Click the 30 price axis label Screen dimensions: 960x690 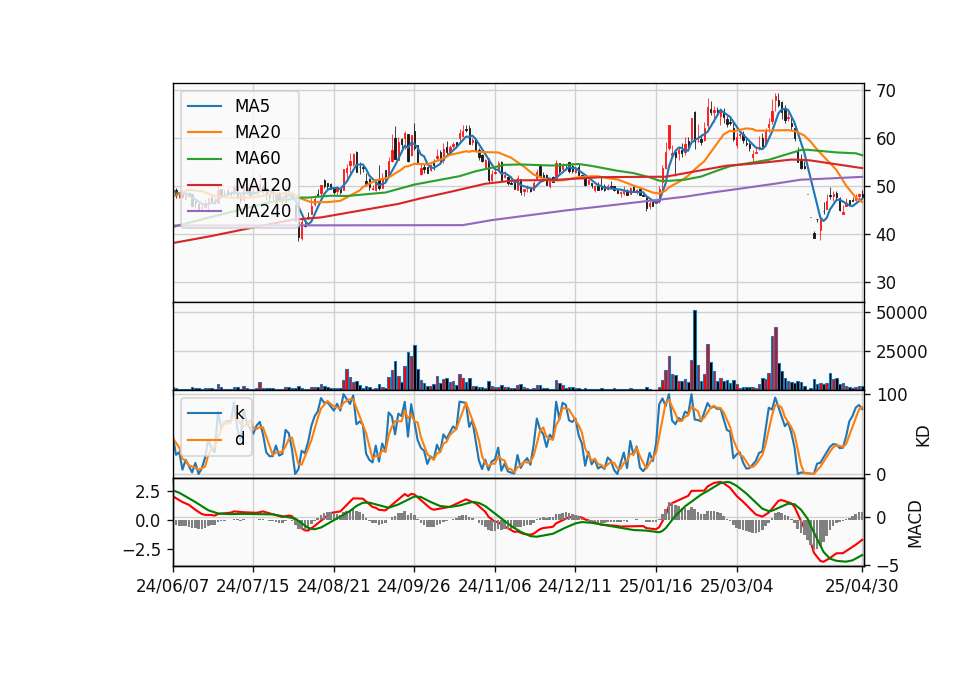pos(886,283)
